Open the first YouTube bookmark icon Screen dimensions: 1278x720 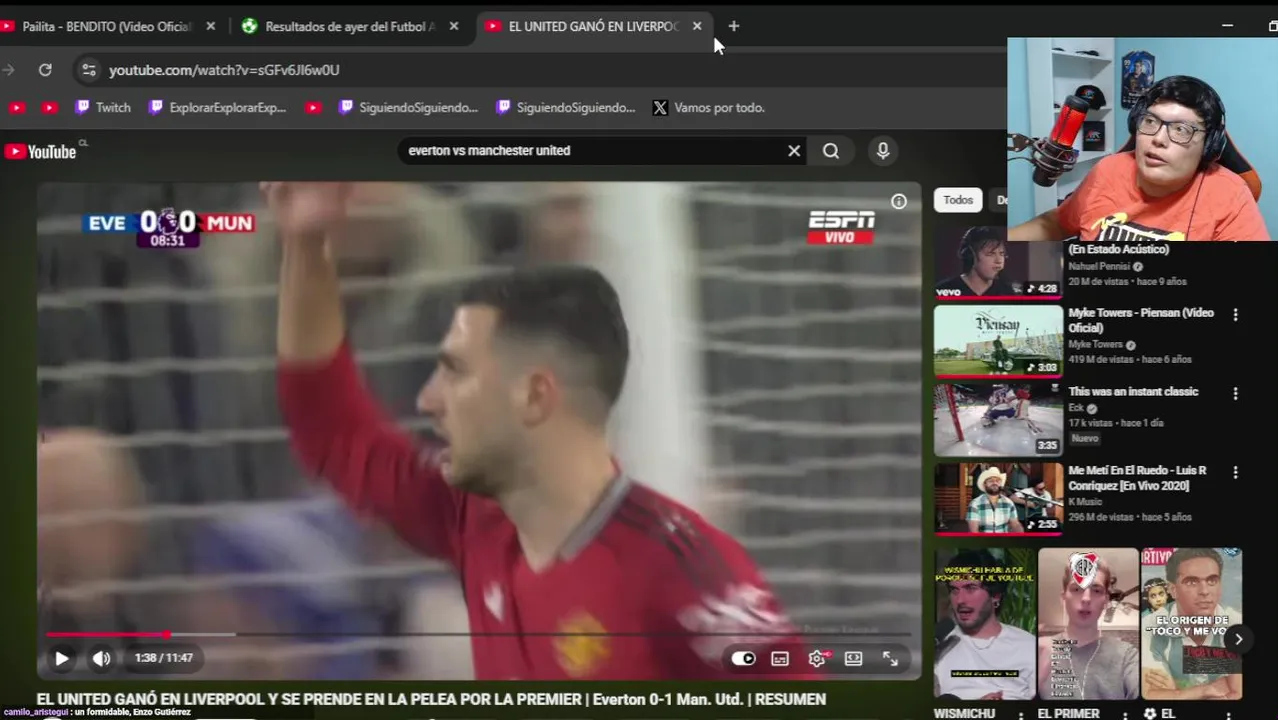coord(16,108)
